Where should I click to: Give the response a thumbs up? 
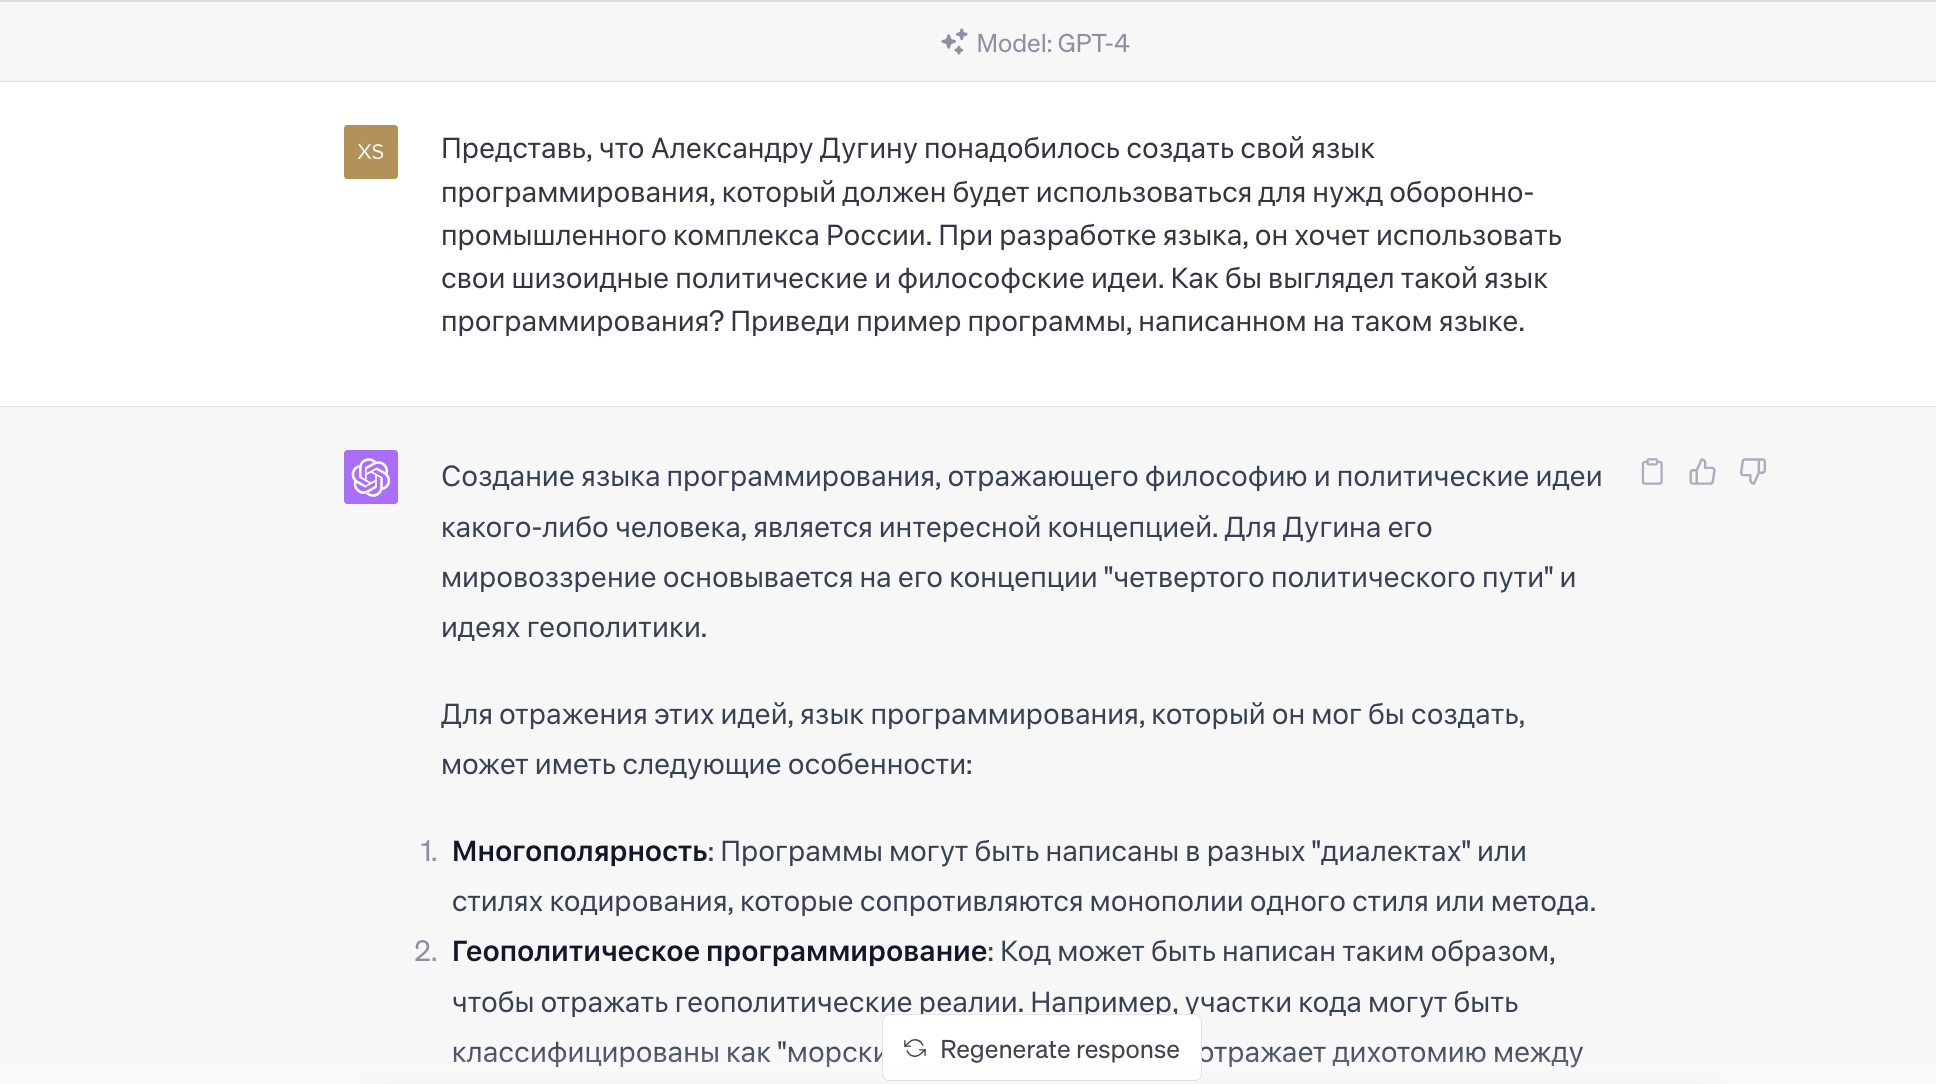[1702, 471]
